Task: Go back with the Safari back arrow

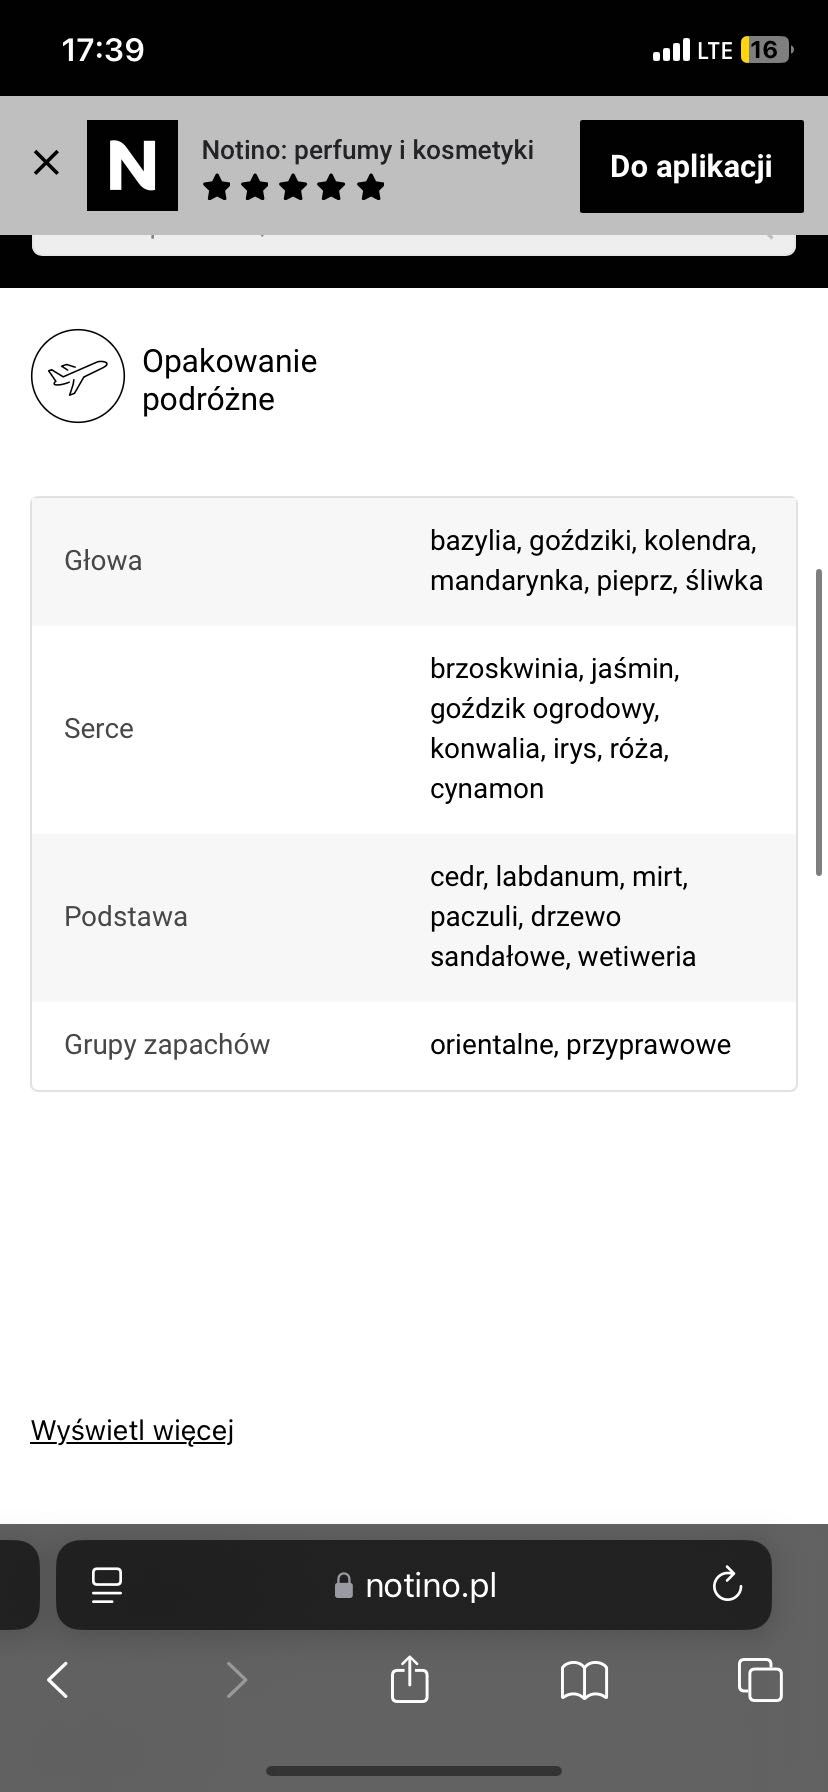Action: tap(58, 1680)
